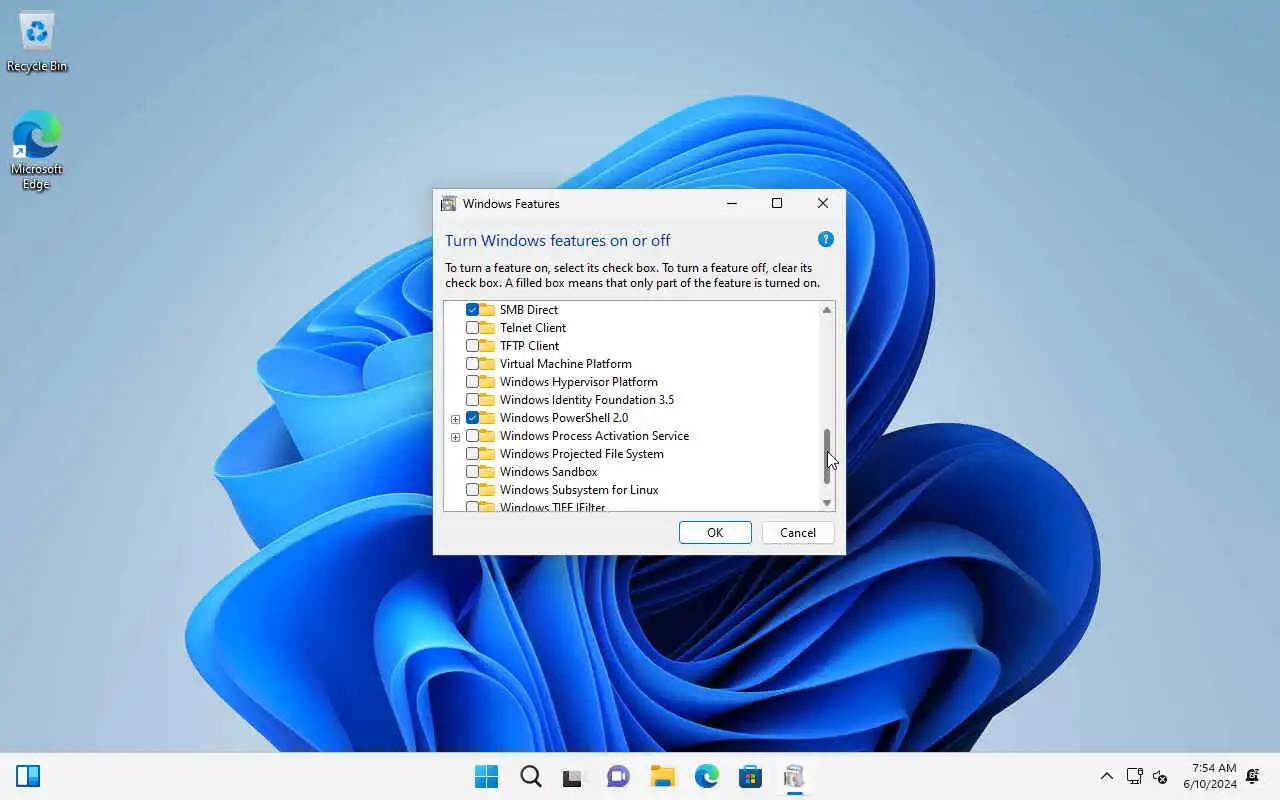This screenshot has height=800, width=1280.
Task: Open File Explorer from the taskbar
Action: tap(662, 777)
